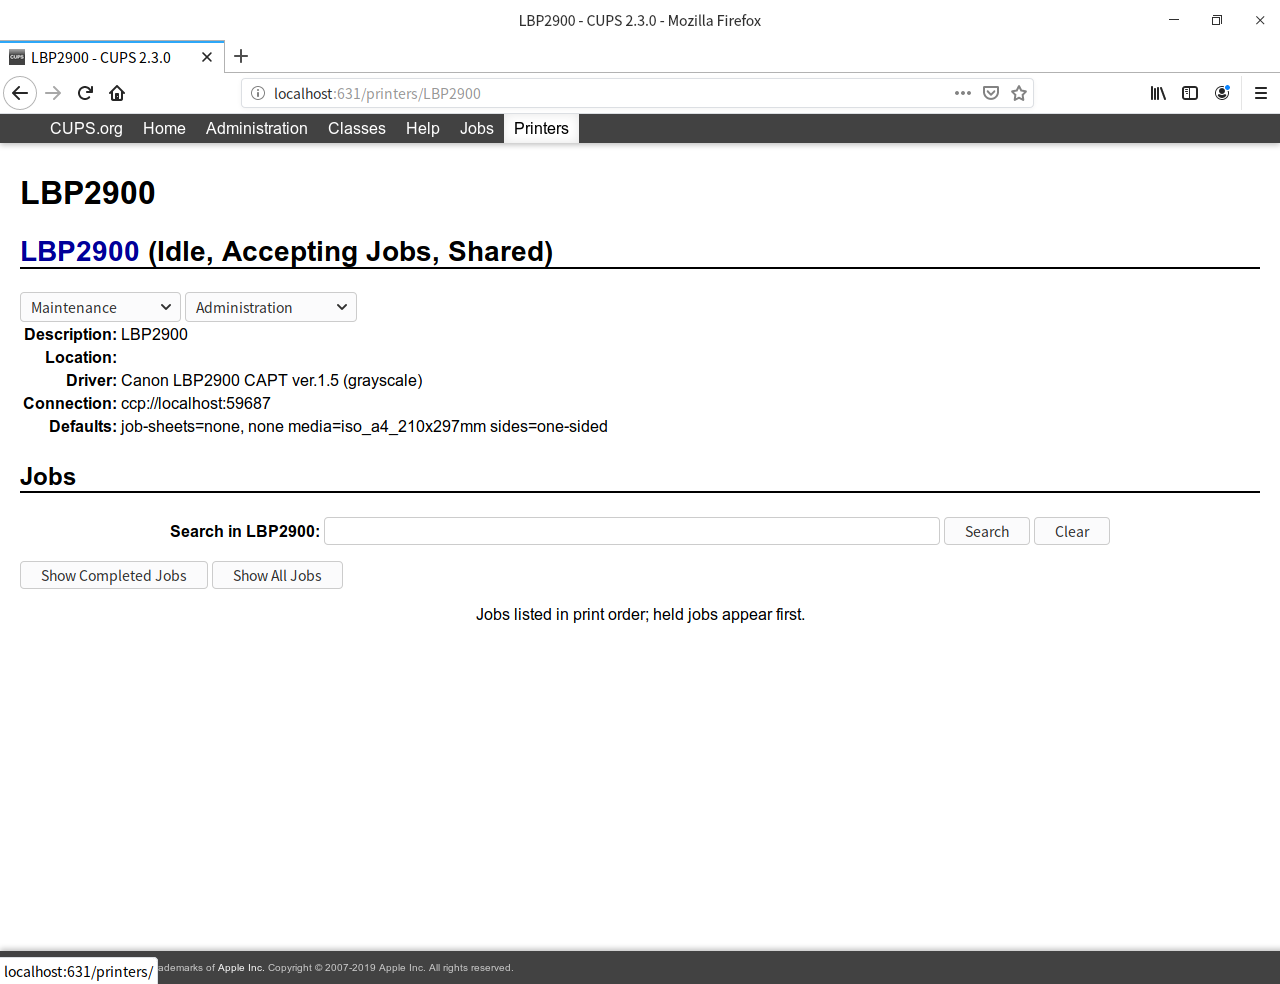Click the '(Idle, Accepting Jobs, Shared)' status text

(351, 251)
